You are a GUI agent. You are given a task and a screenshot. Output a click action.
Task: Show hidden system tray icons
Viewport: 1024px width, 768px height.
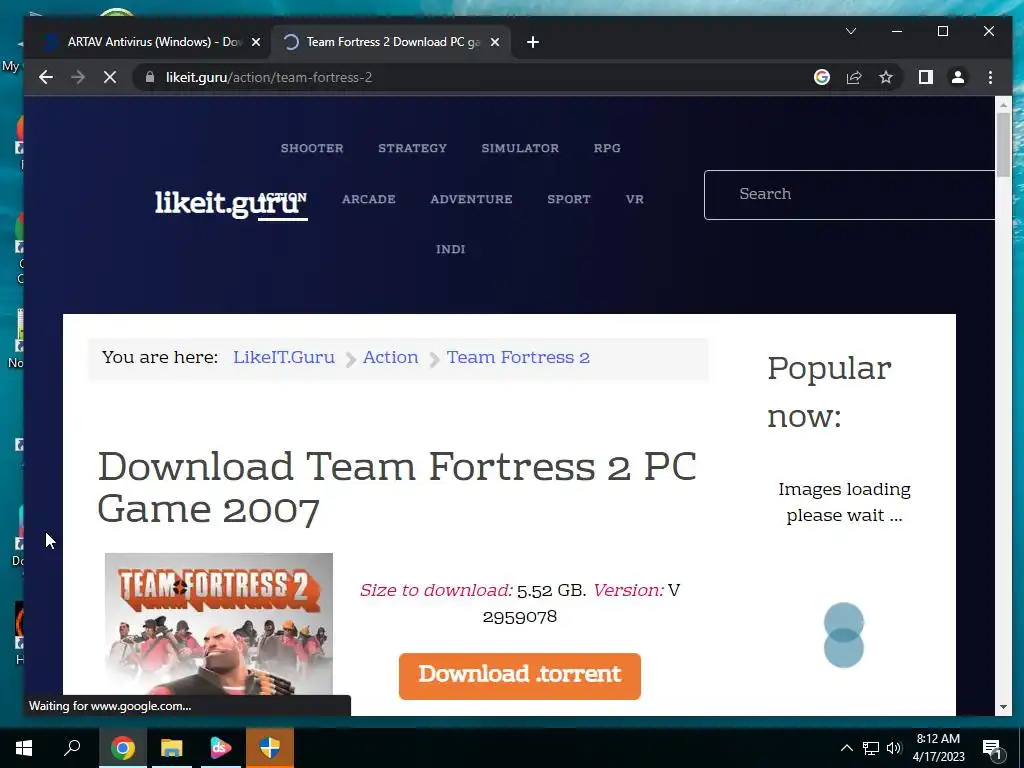[x=846, y=748]
